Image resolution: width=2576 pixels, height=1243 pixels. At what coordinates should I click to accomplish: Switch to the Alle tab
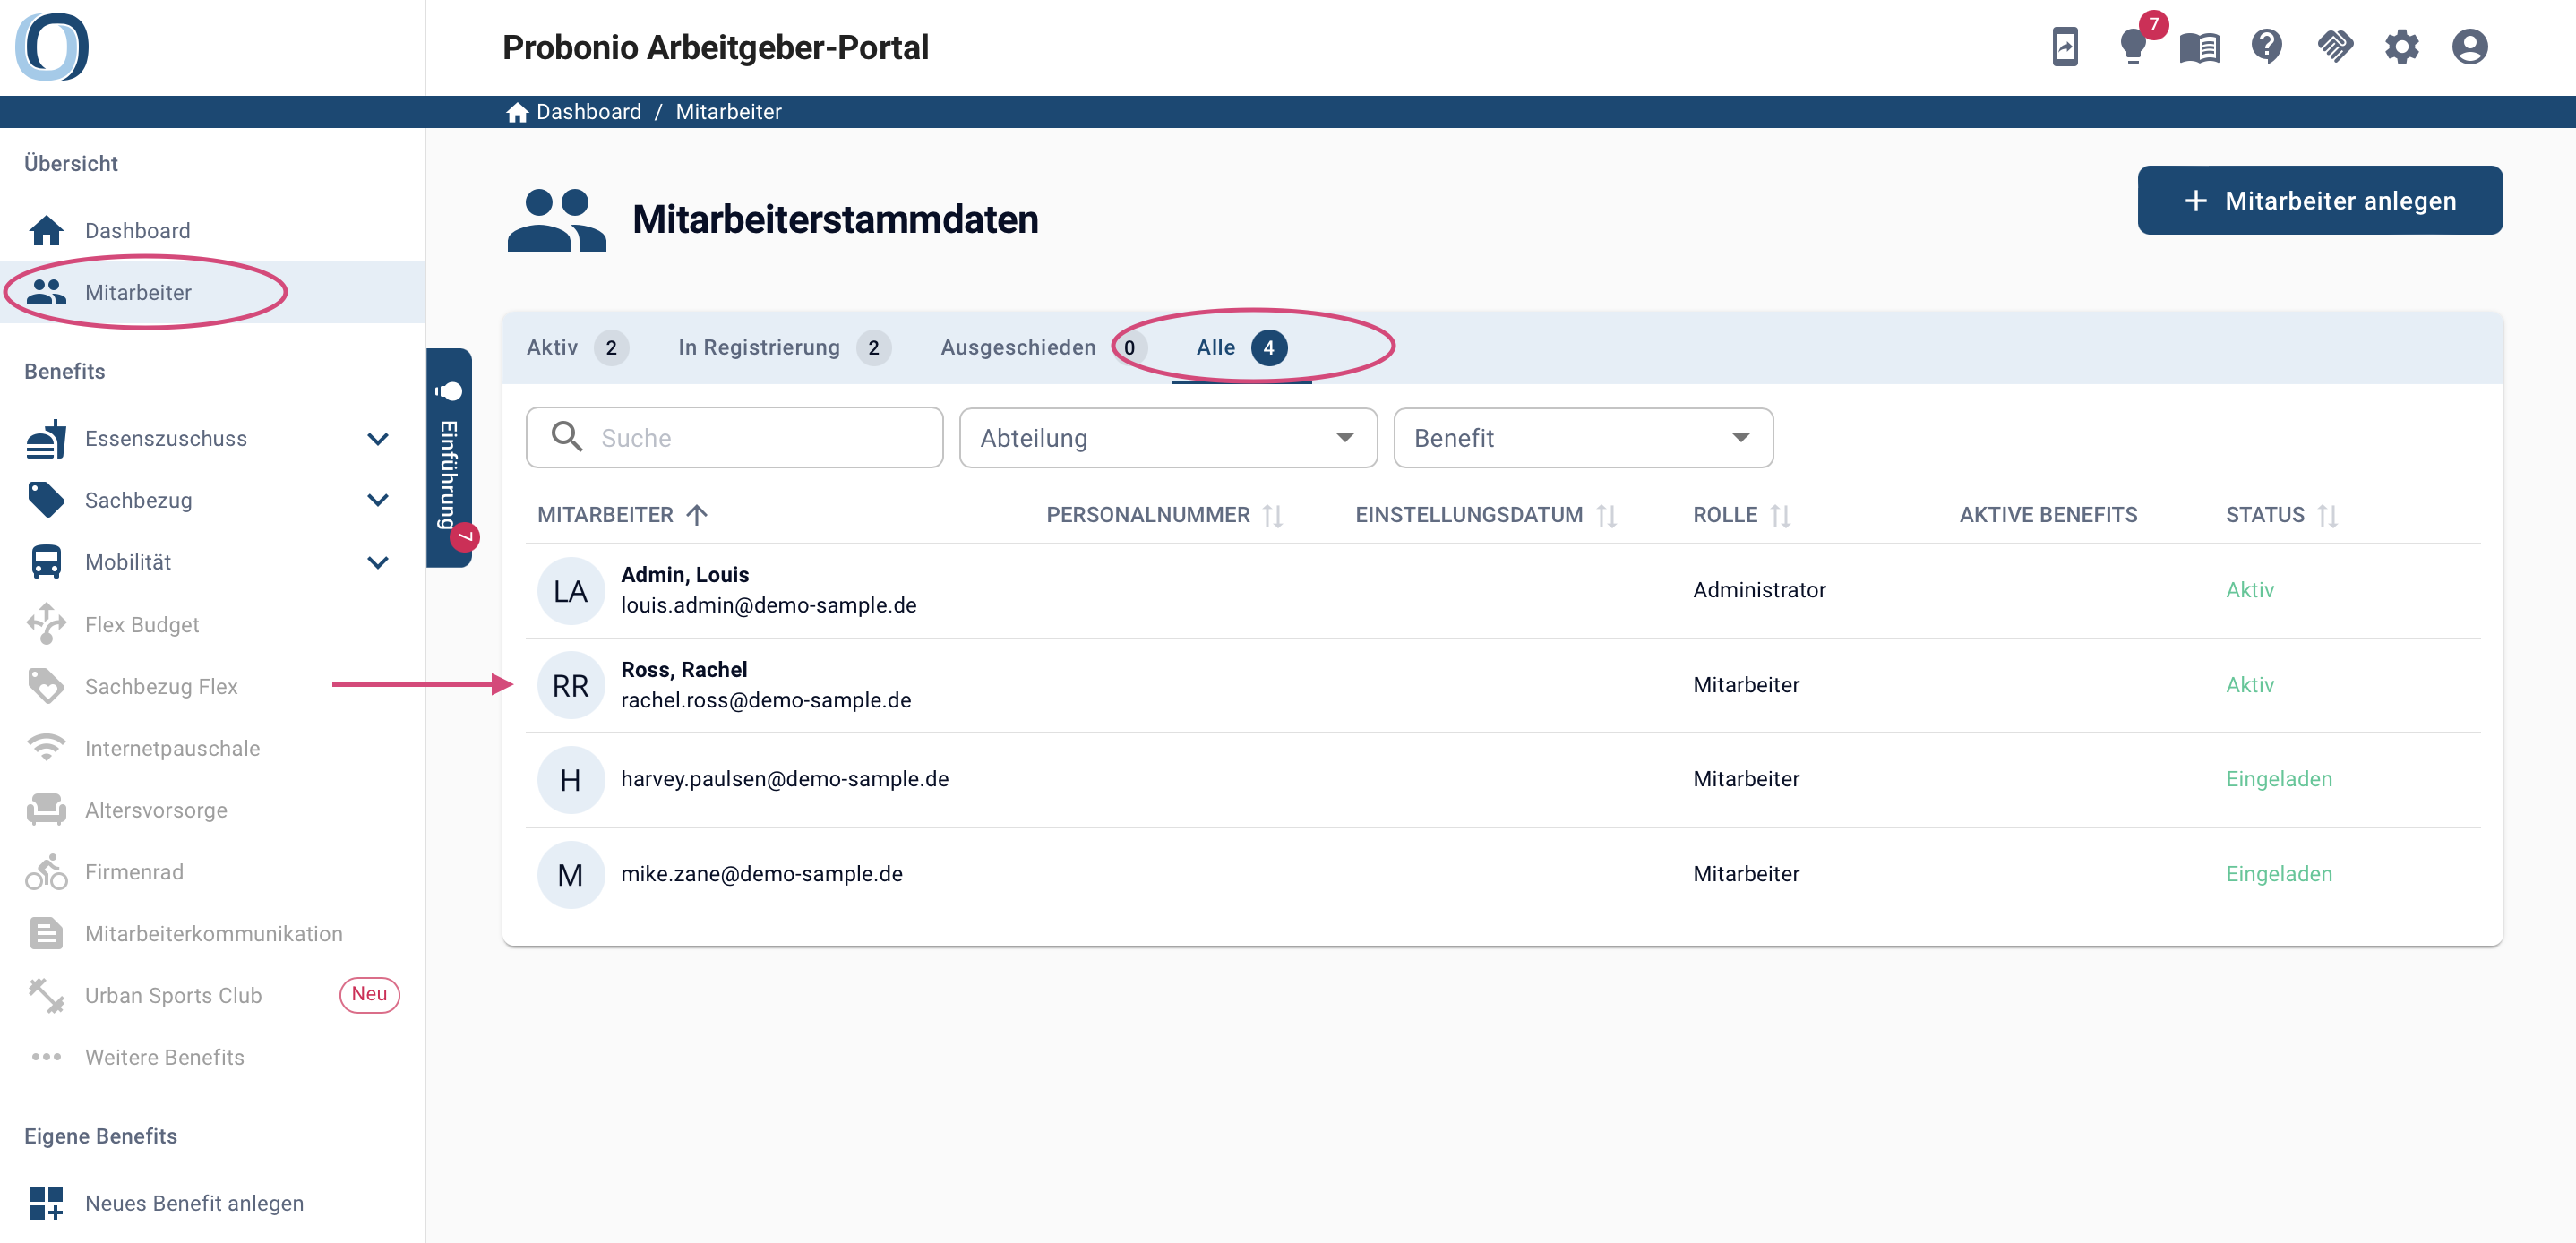[x=1241, y=348]
